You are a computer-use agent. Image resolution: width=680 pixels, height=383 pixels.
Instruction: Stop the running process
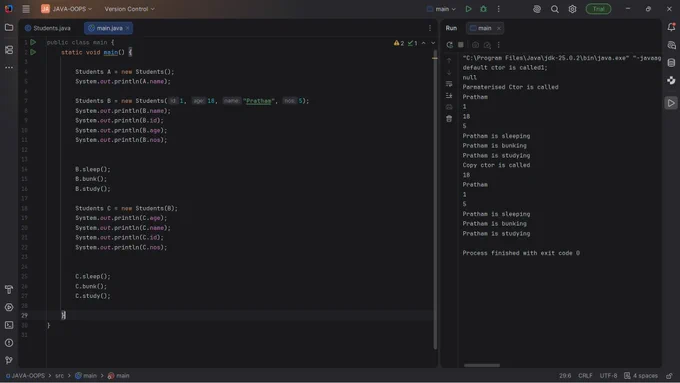point(461,45)
